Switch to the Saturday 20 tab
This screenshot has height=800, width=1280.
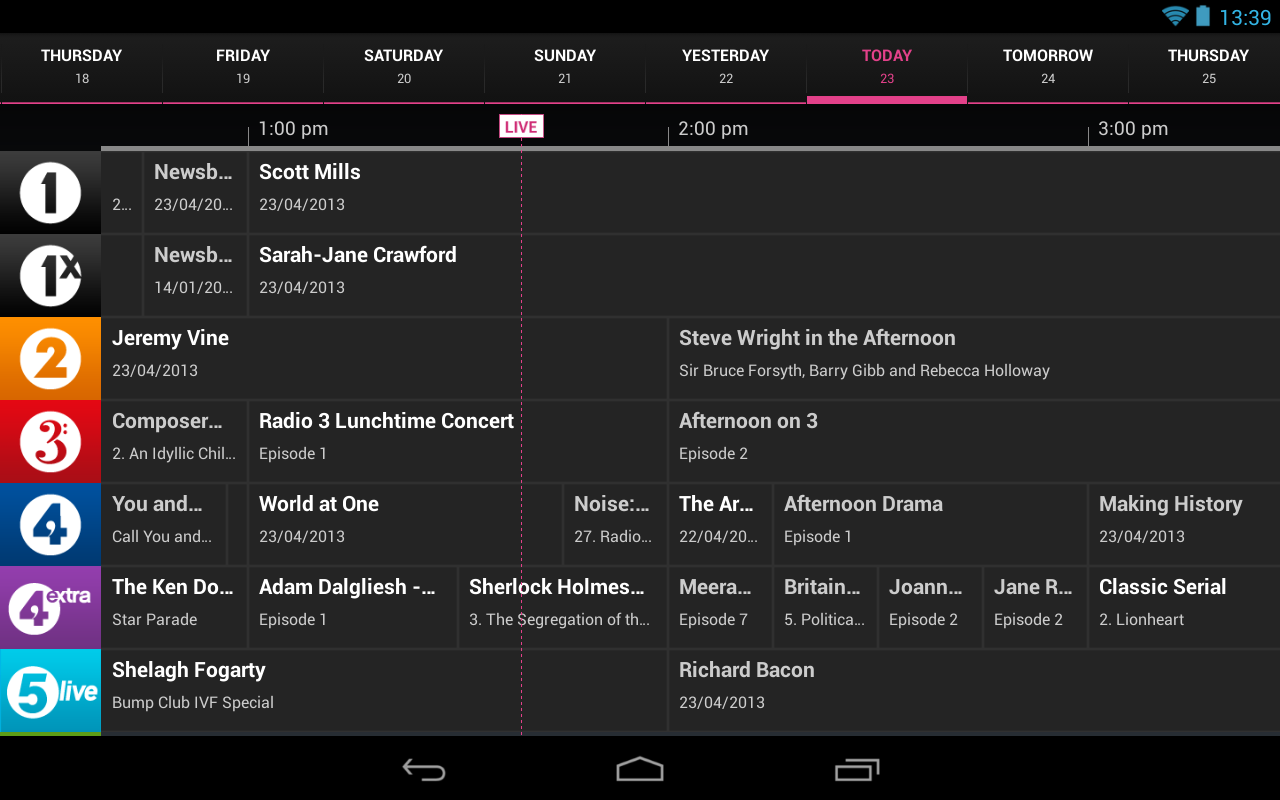point(404,67)
